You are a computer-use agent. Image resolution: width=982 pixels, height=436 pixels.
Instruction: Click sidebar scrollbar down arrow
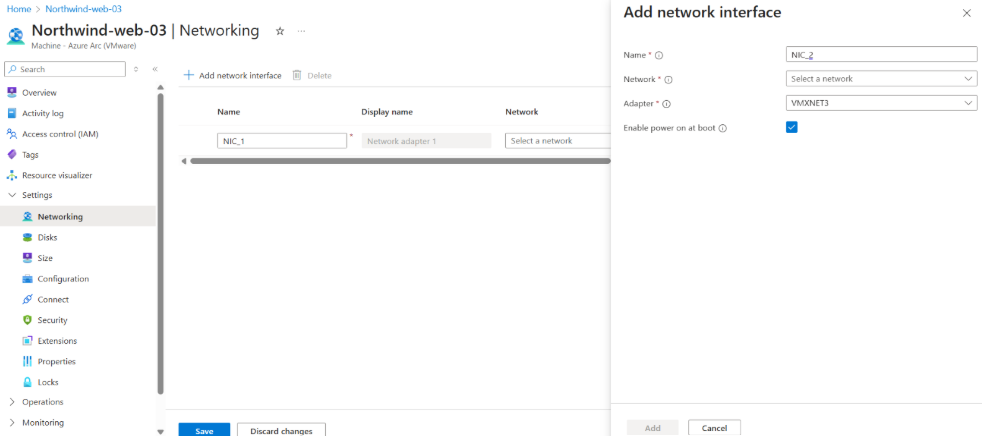point(160,431)
